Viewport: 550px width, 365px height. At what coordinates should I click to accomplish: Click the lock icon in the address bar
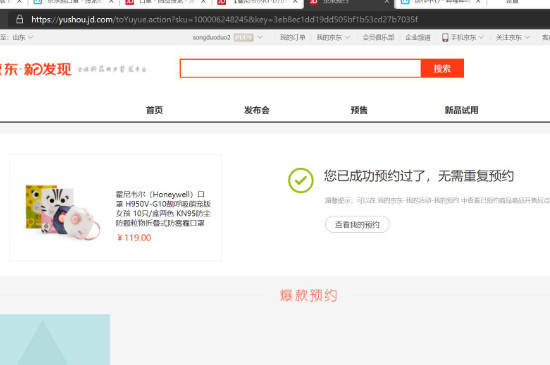point(20,19)
